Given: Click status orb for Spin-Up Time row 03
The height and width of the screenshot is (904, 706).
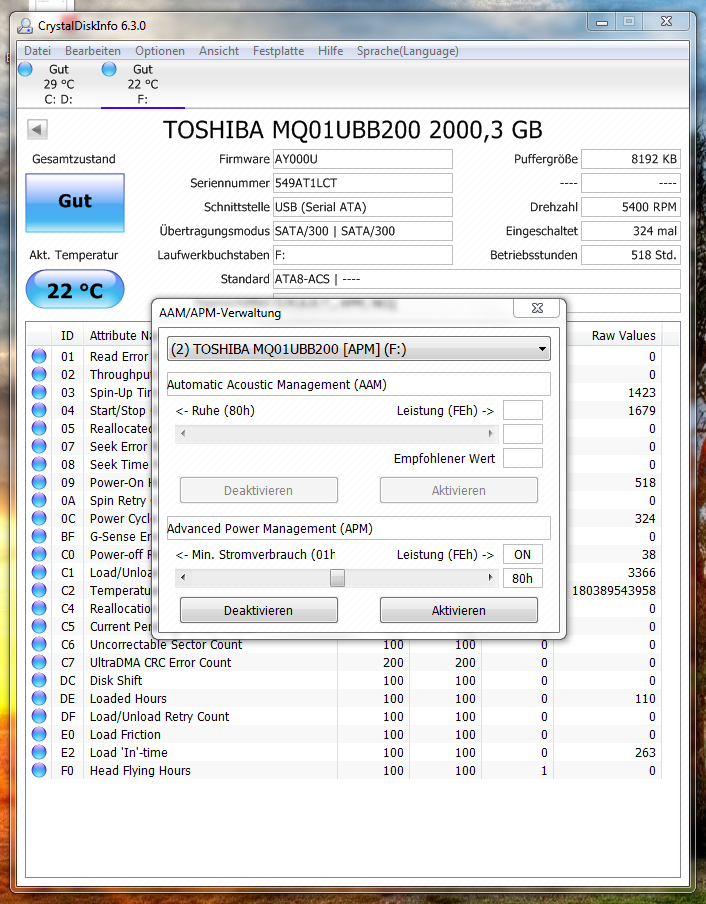Looking at the screenshot, I should point(39,392).
